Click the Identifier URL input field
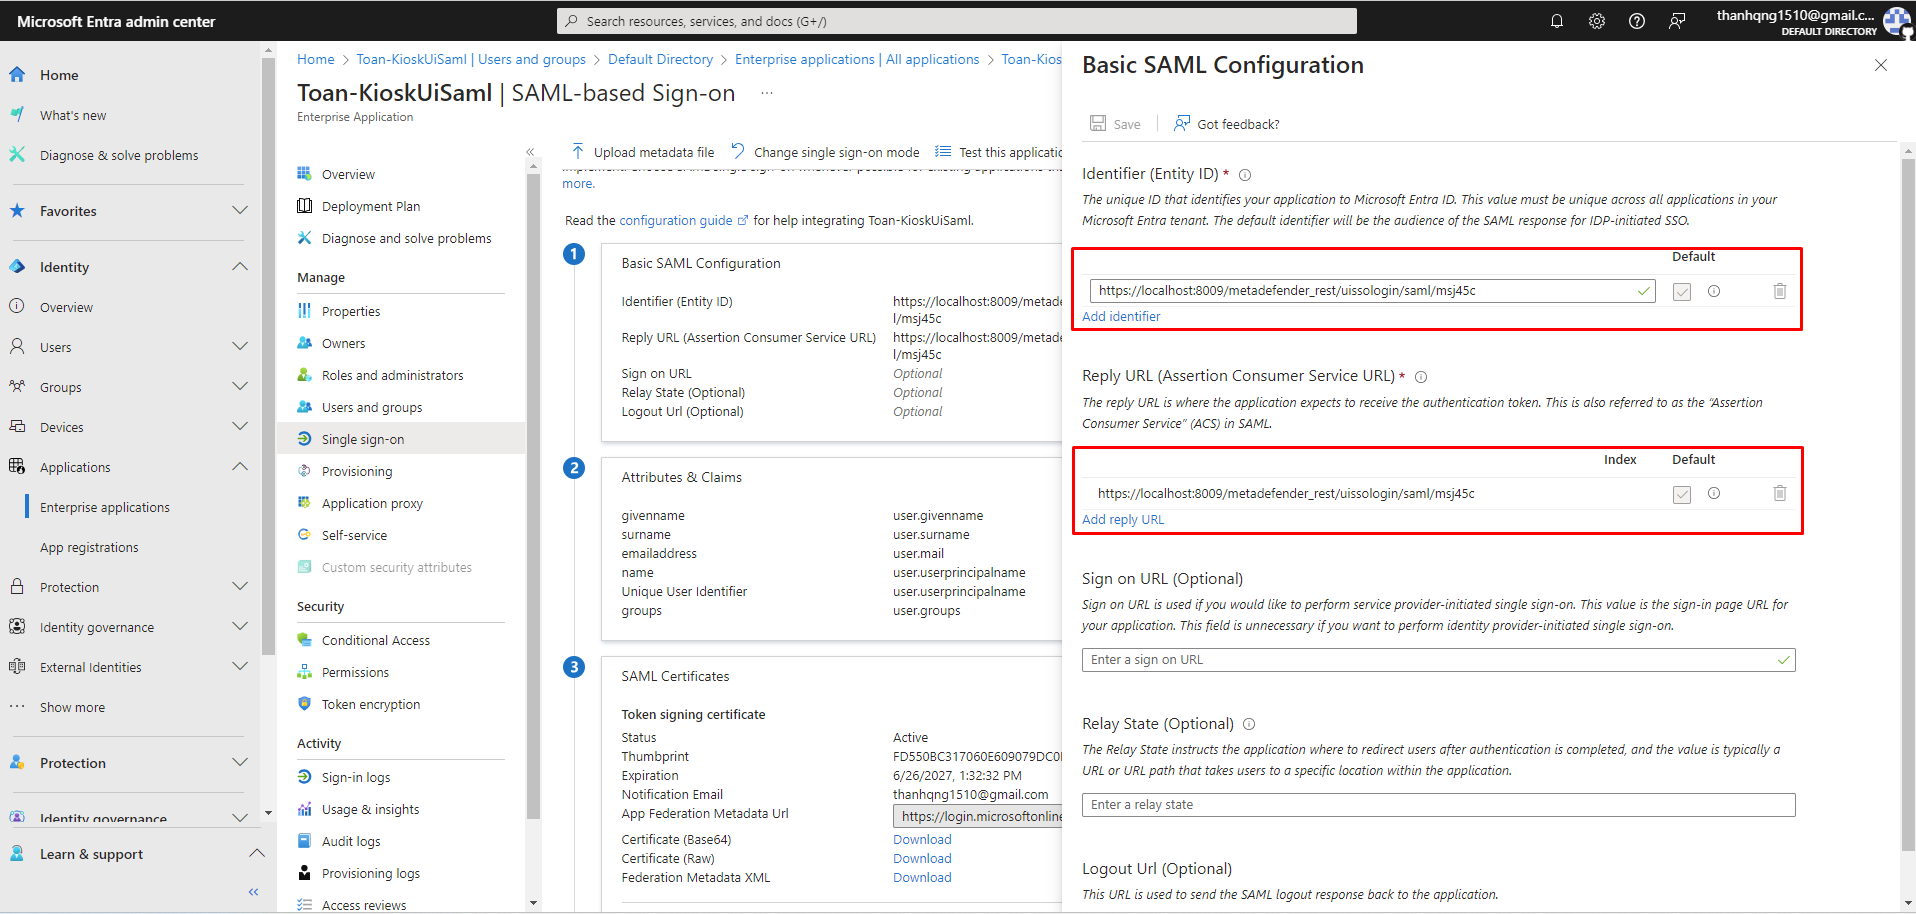1916x914 pixels. pos(1372,291)
